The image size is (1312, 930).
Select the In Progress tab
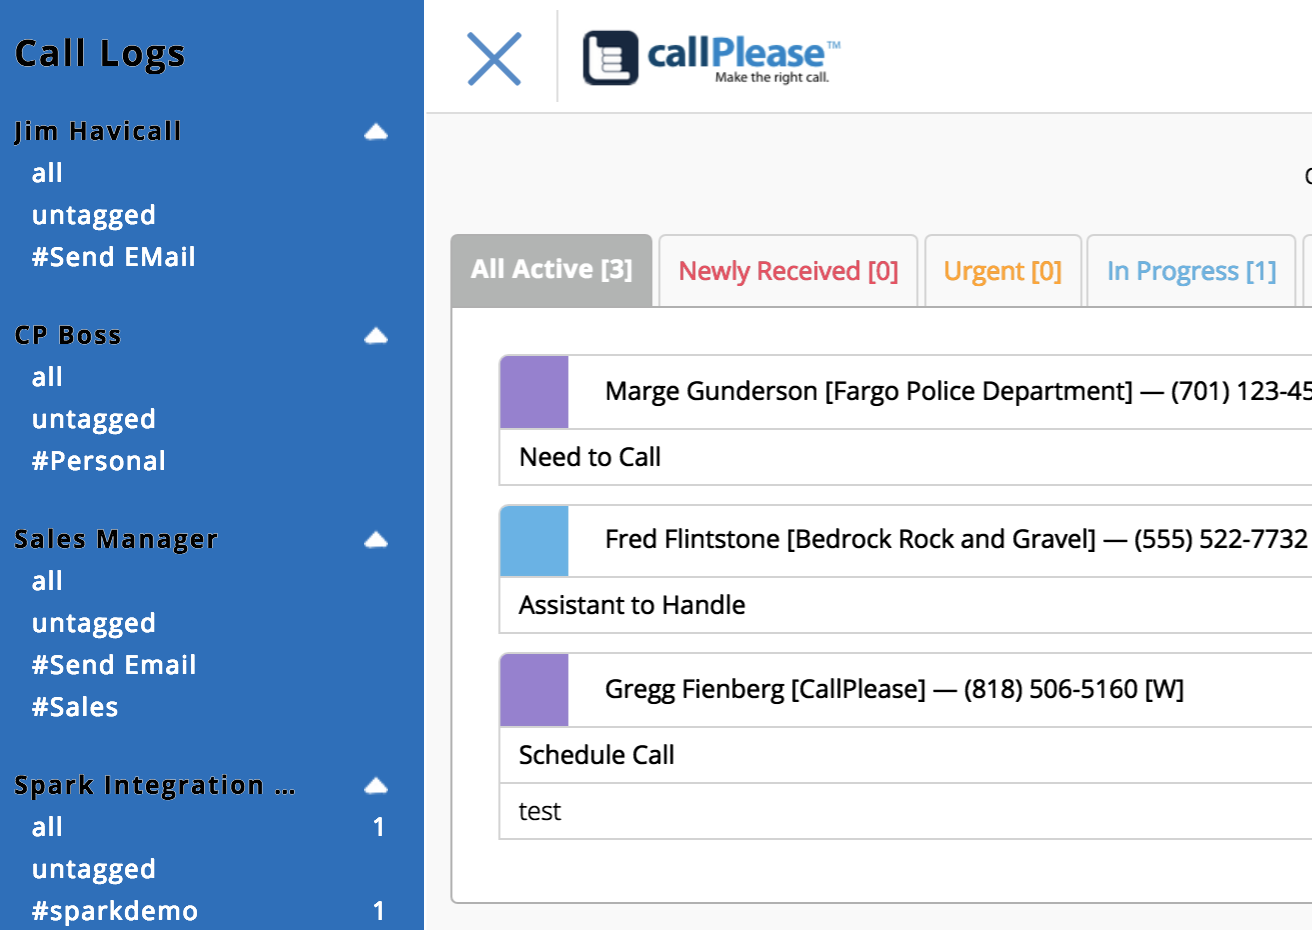(x=1190, y=270)
